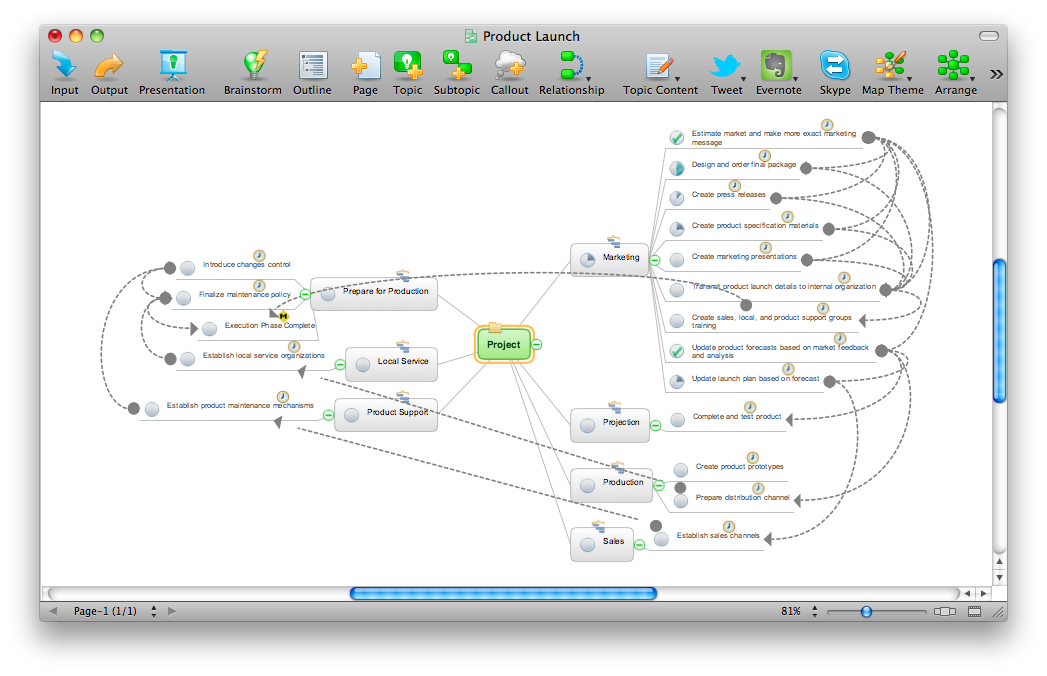Toggle progress of Design and order final package
The image size is (1047, 676).
[x=676, y=168]
